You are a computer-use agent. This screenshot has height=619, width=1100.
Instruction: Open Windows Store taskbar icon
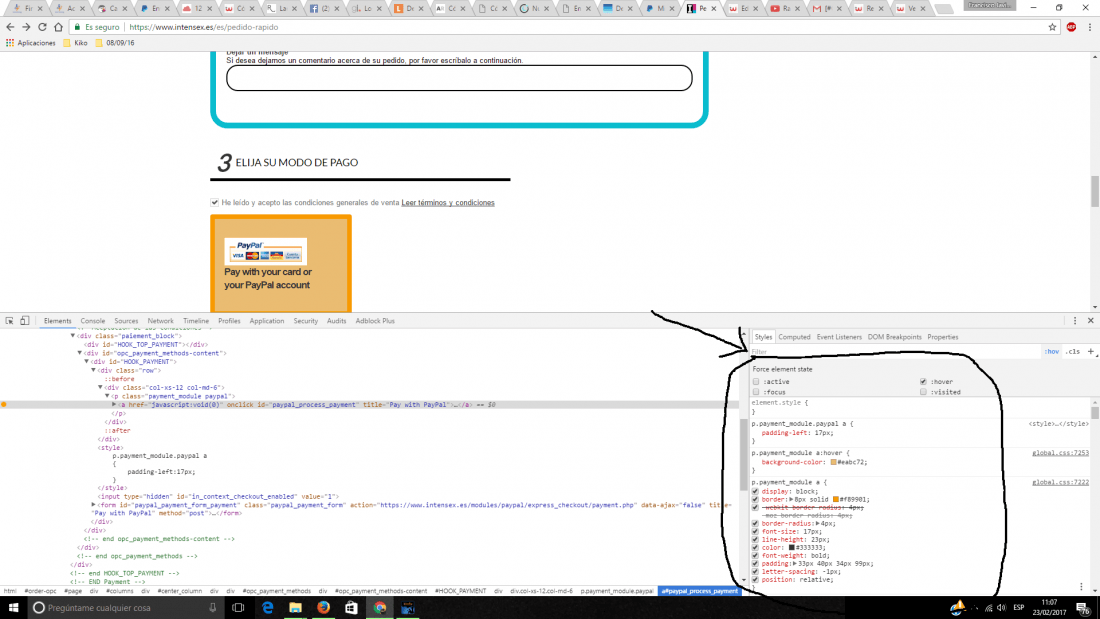pyautogui.click(x=351, y=608)
